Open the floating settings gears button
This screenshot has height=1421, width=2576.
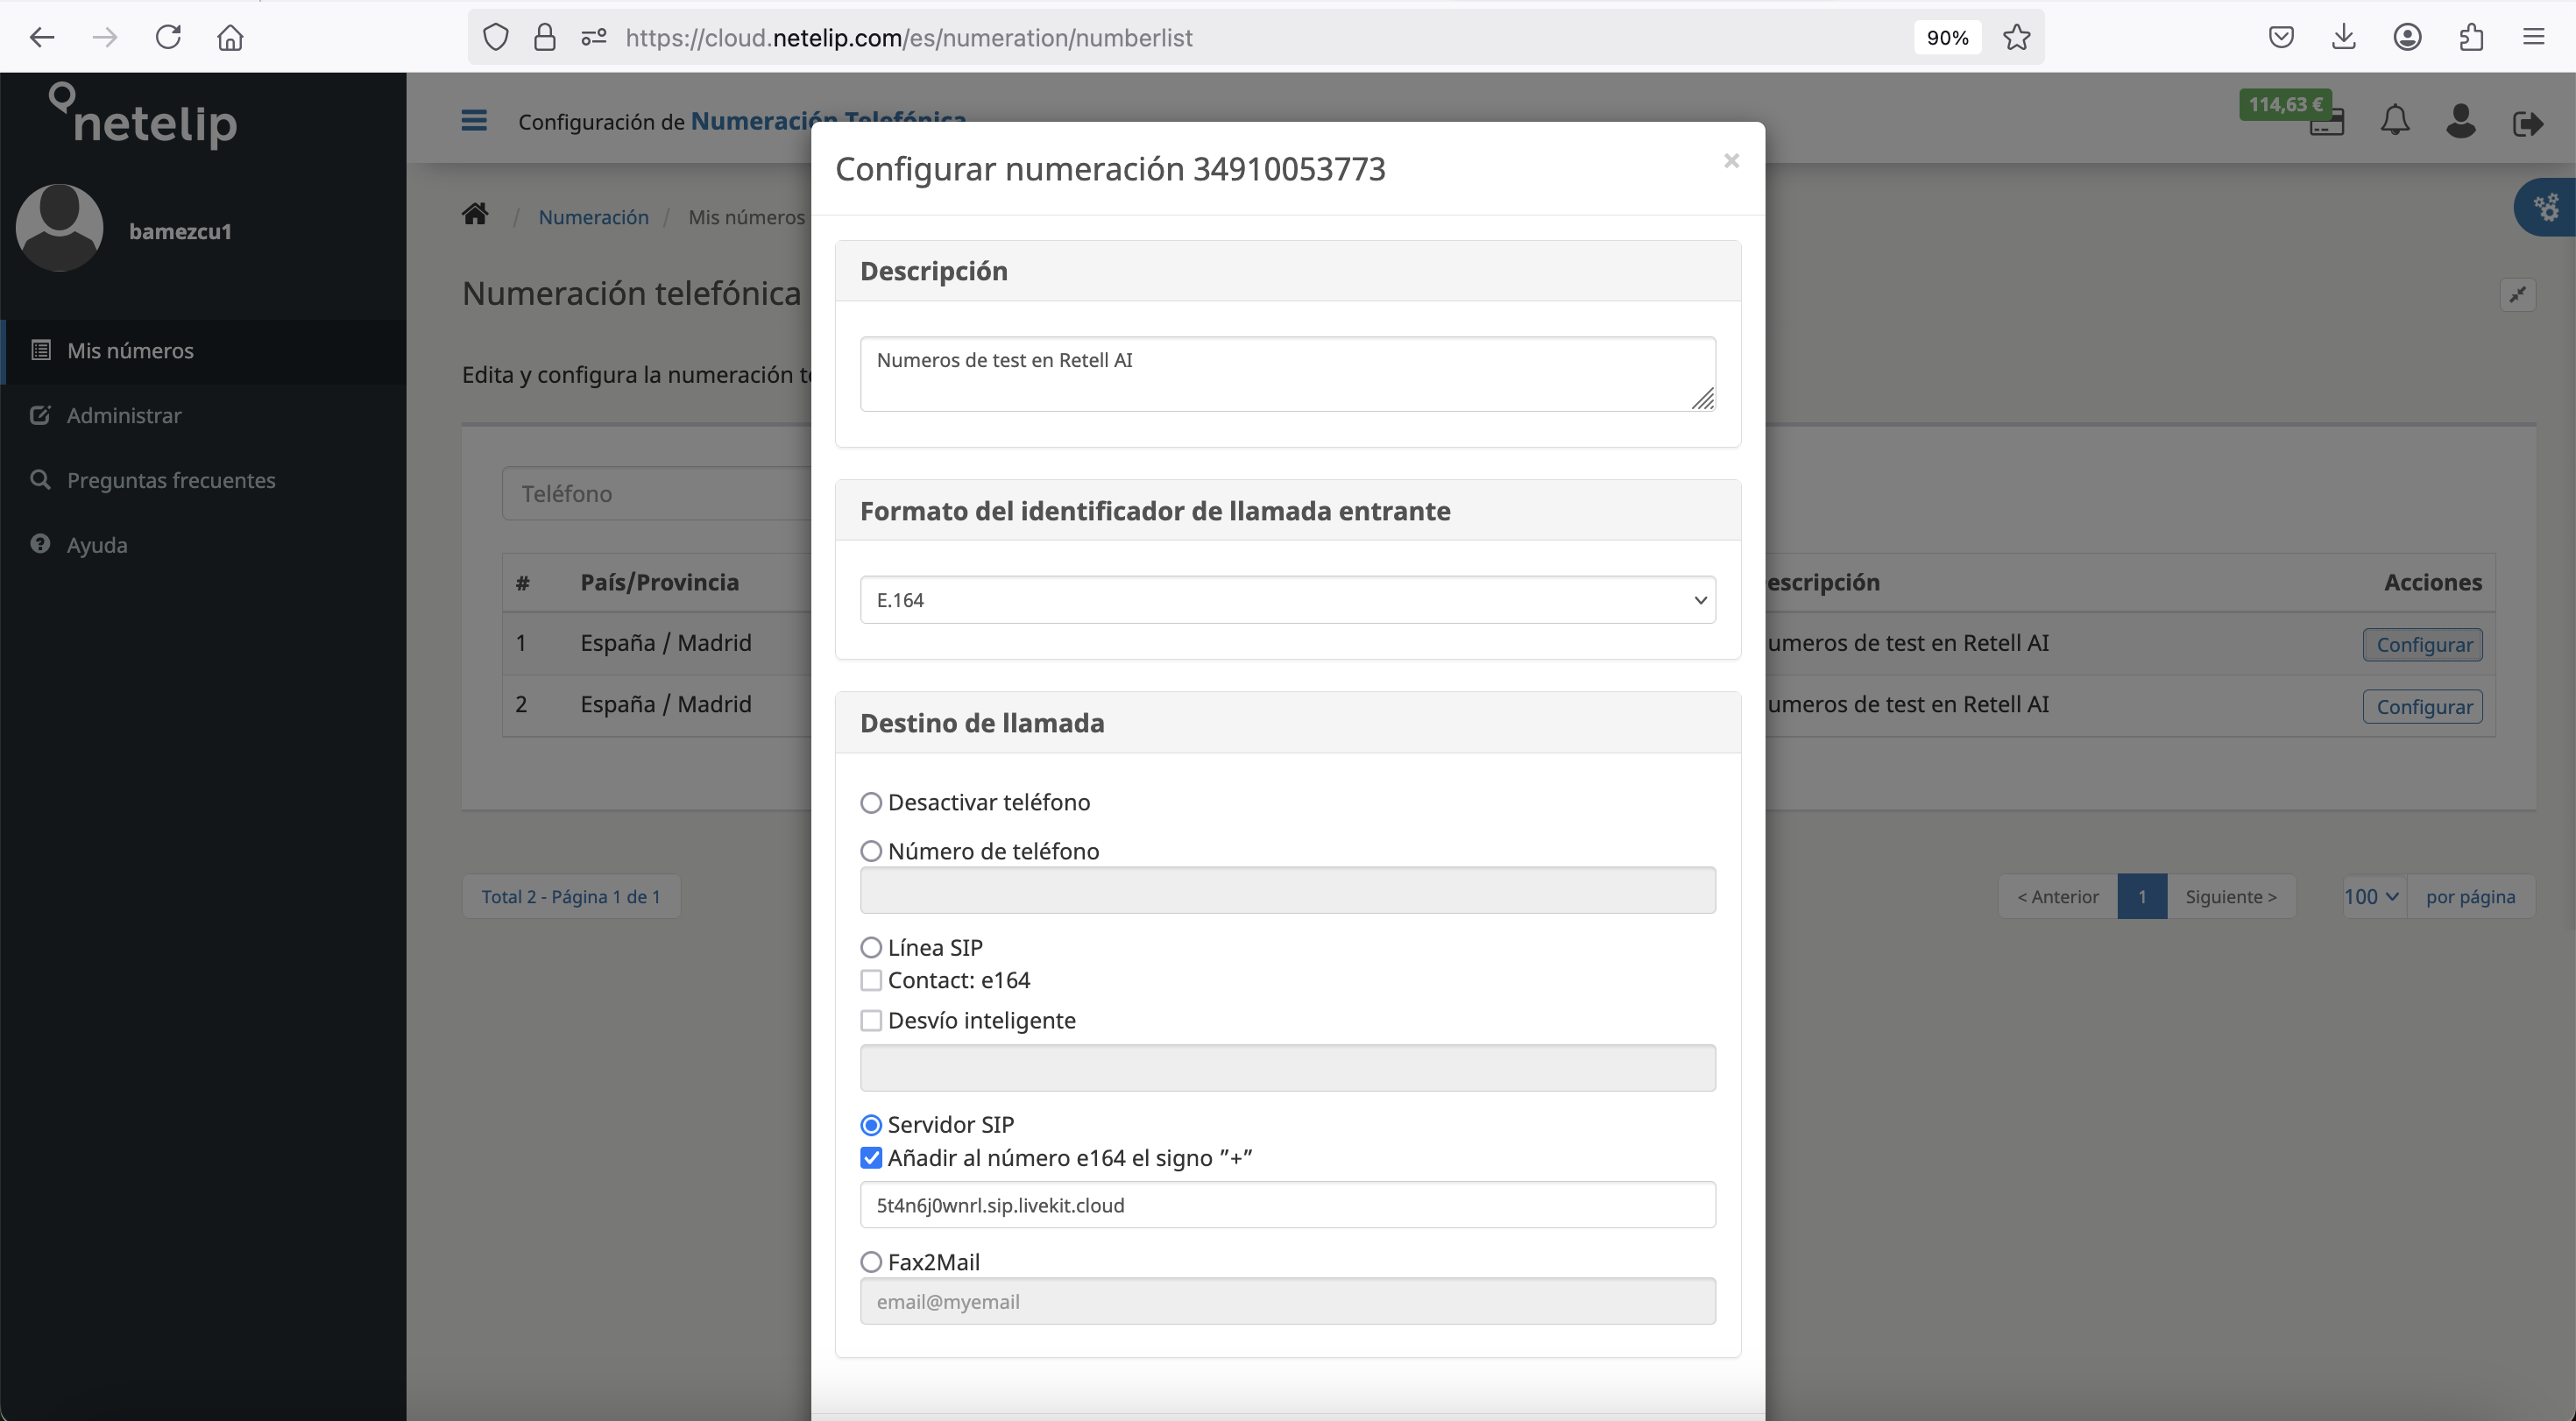(2546, 207)
